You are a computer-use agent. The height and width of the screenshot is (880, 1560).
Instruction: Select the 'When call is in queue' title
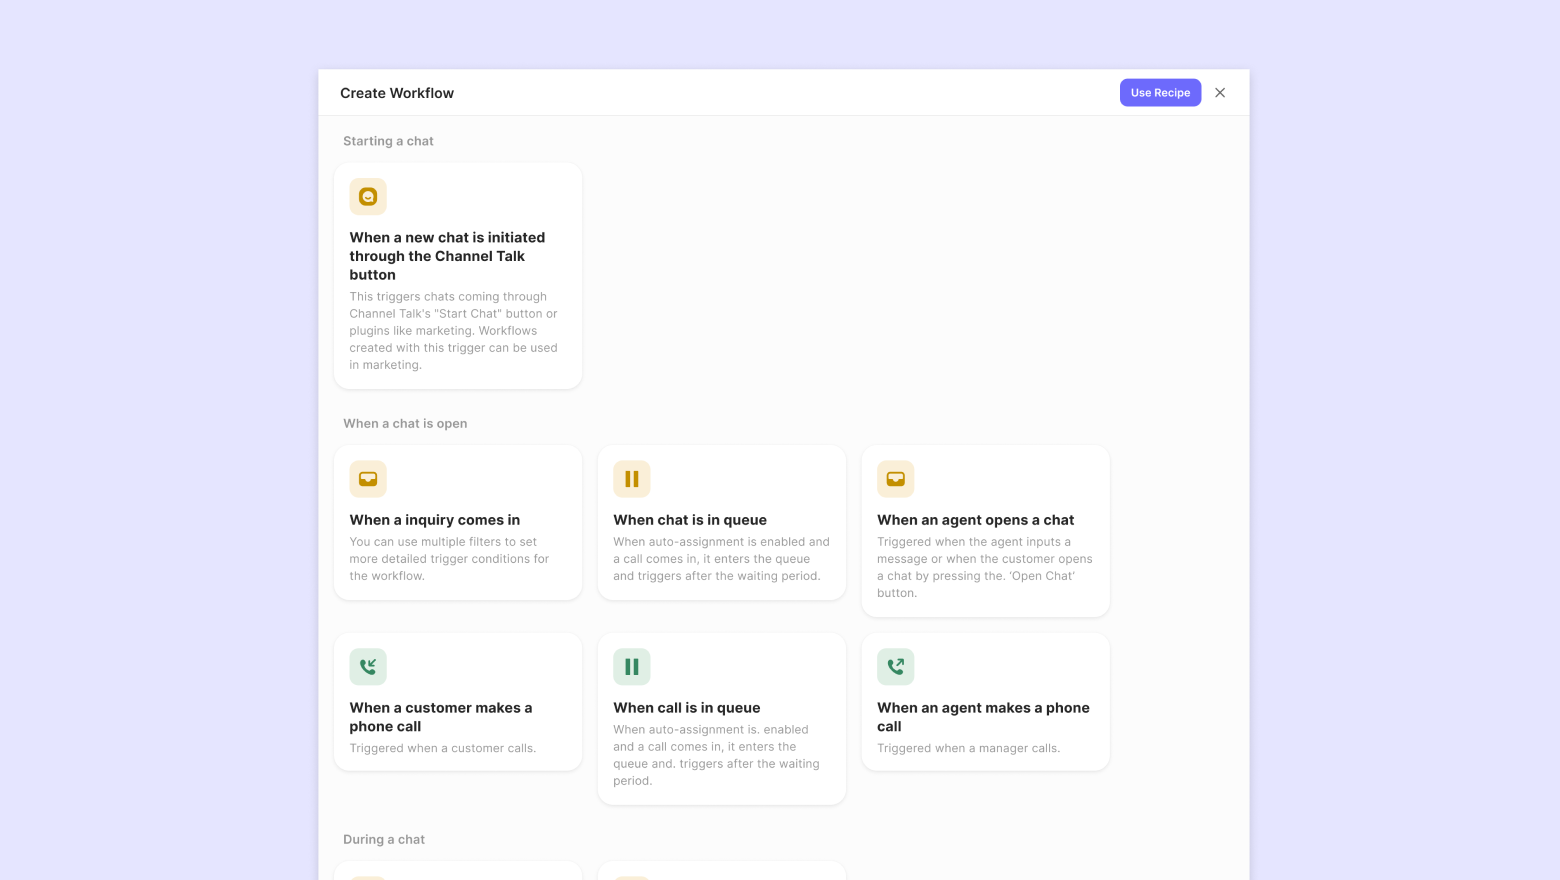pos(687,708)
